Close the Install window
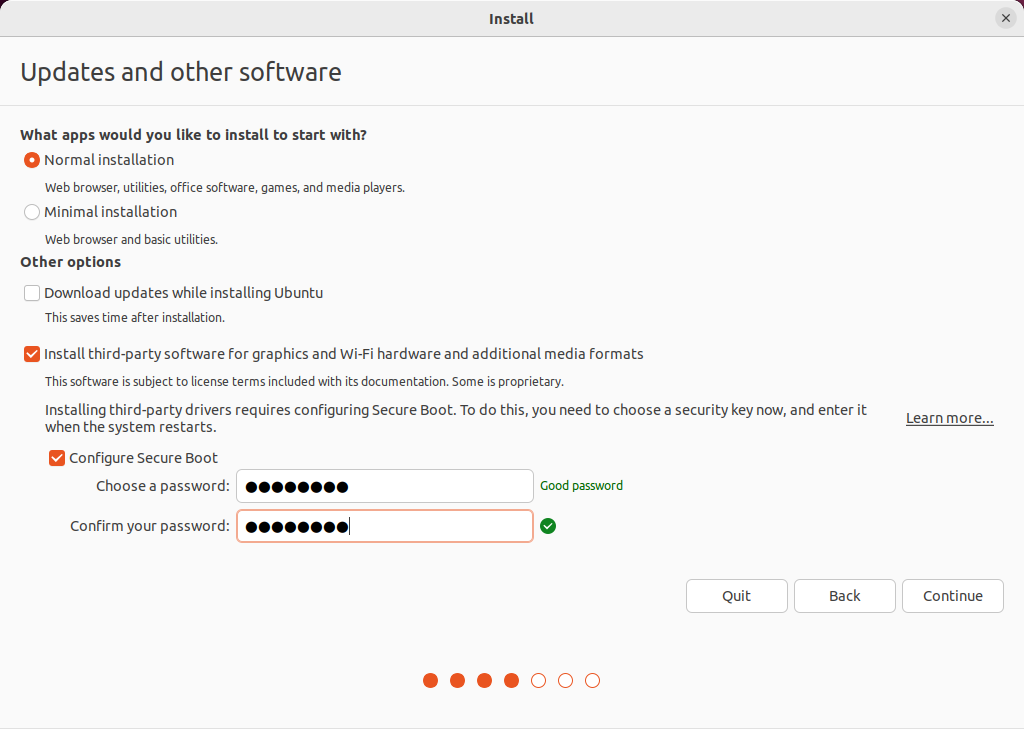This screenshot has height=729, width=1024. (x=1006, y=18)
